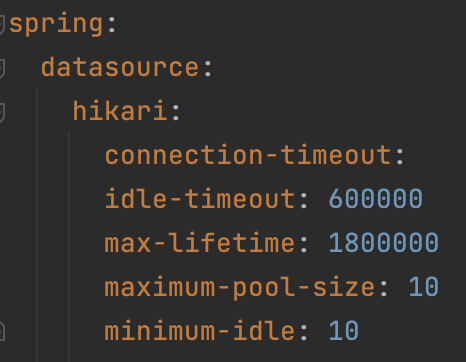466x362 pixels.
Task: Click the 'hikari' key
Action: coord(120,111)
